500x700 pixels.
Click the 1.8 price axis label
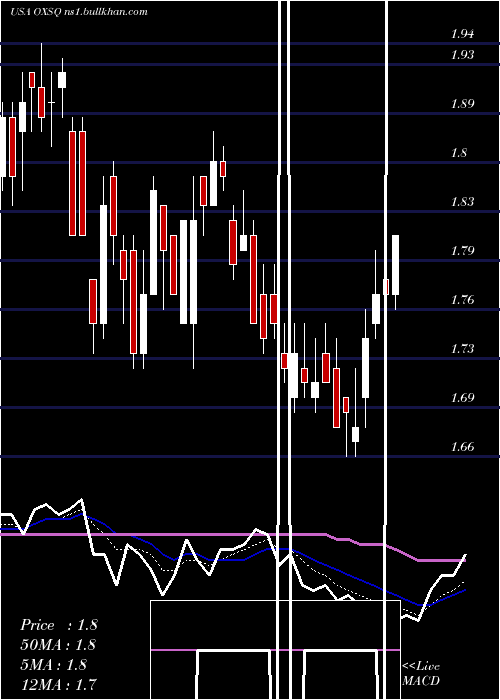[459, 153]
